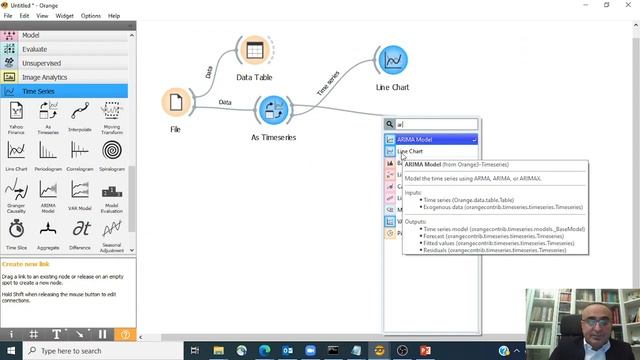Select the VAR Model widget

80,196
